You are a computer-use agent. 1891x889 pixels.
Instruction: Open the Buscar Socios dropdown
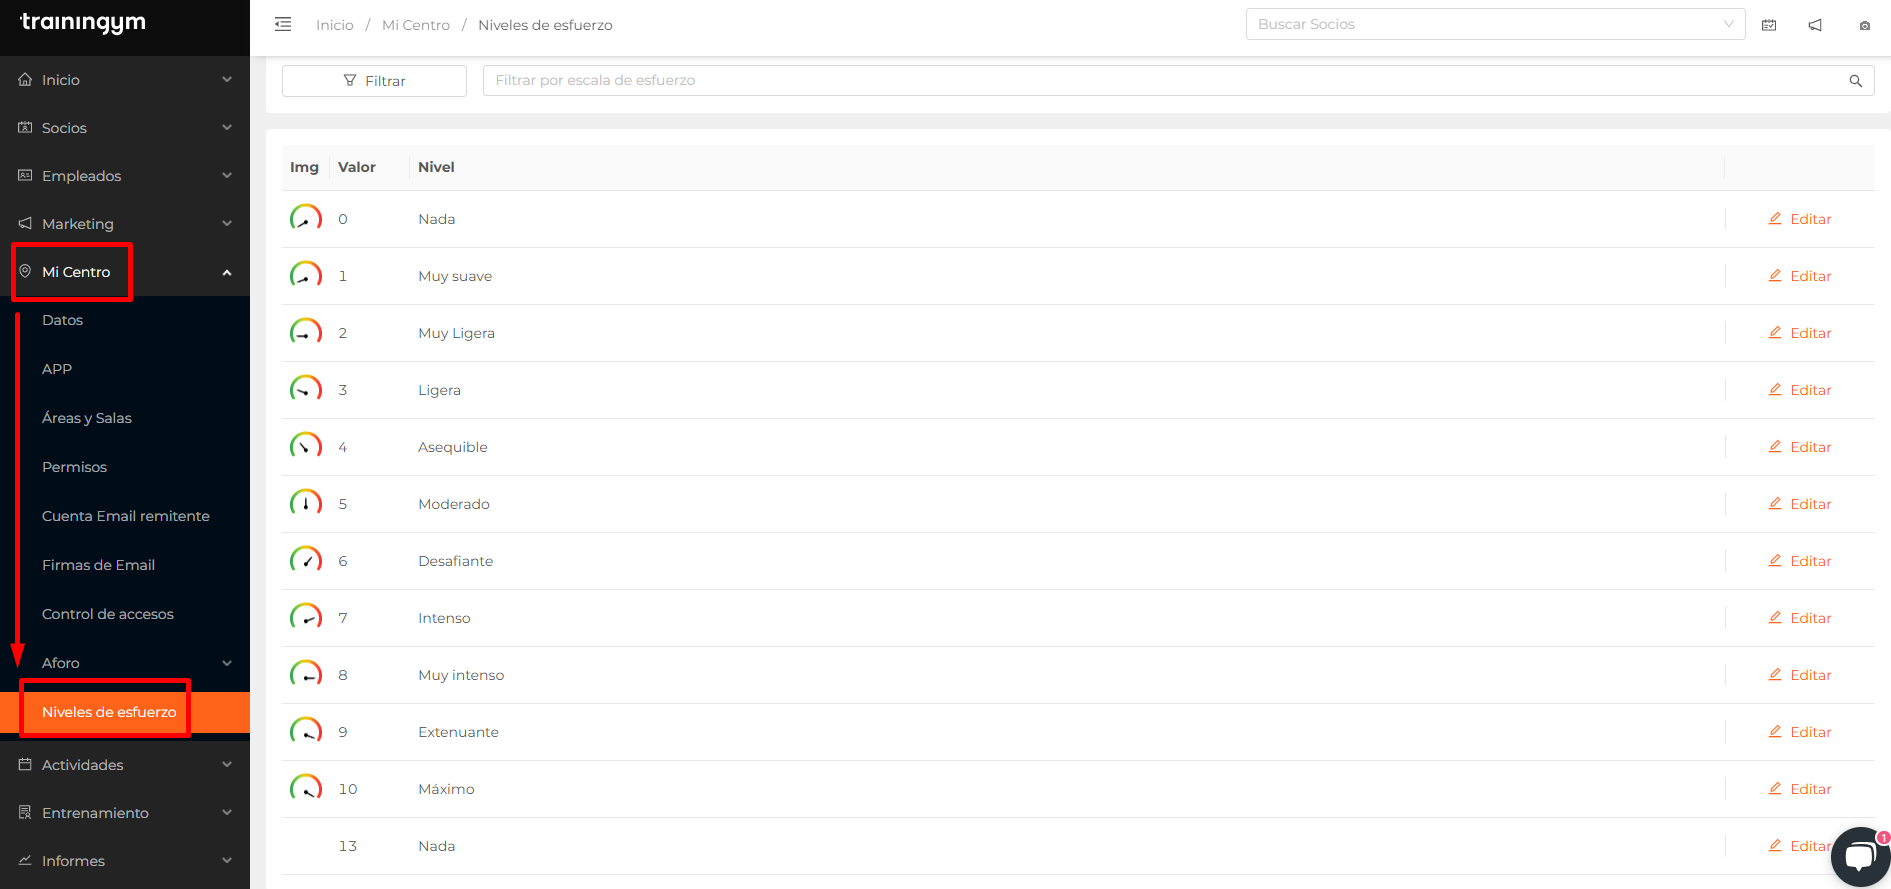coord(1495,24)
